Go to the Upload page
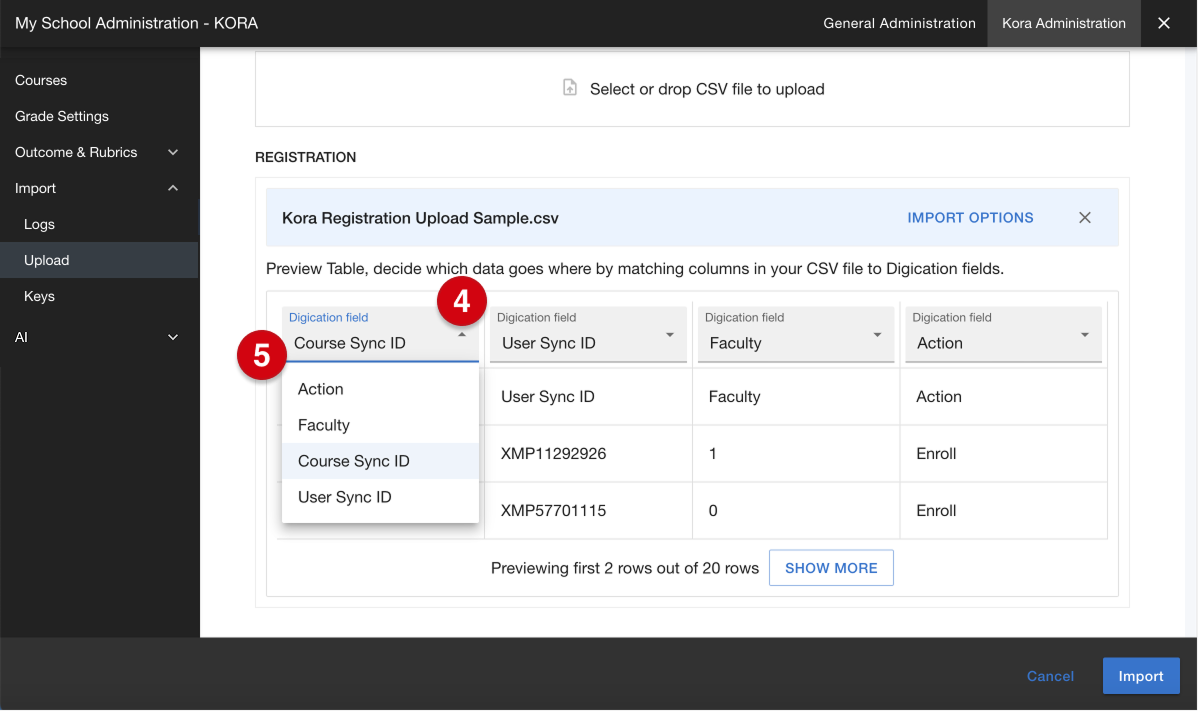The image size is (1200, 711). coord(99,260)
